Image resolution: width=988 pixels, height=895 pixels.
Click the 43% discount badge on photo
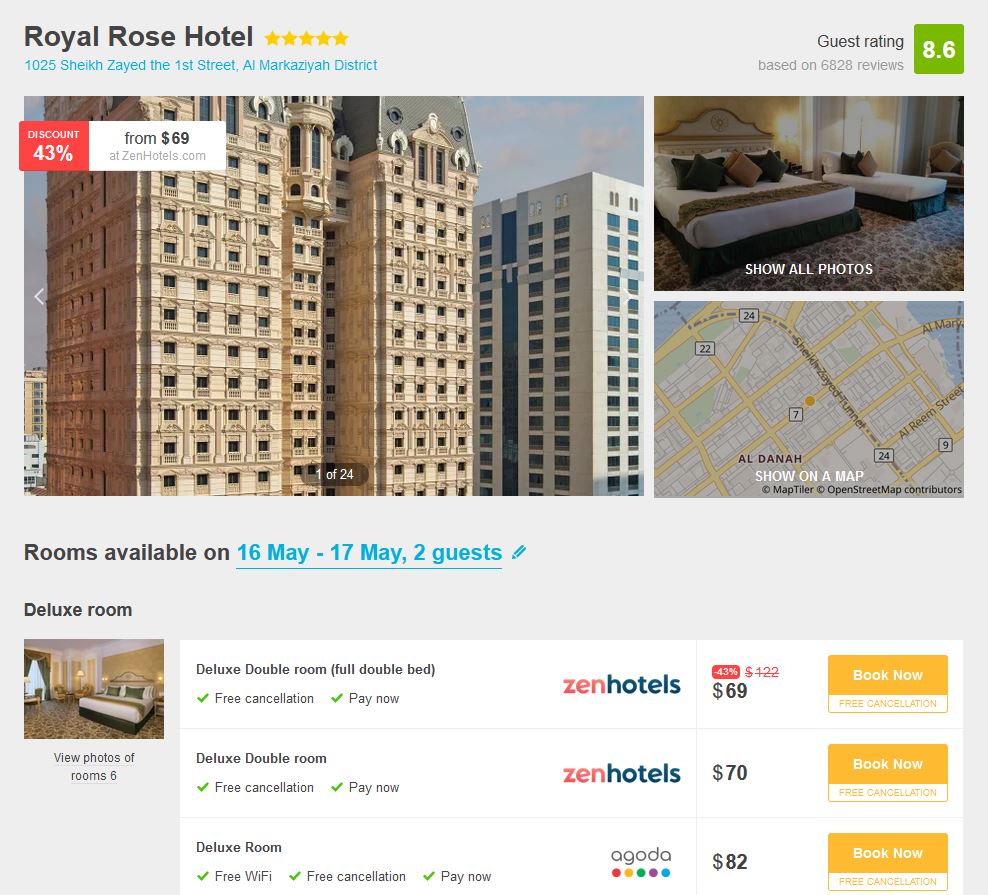pyautogui.click(x=54, y=146)
